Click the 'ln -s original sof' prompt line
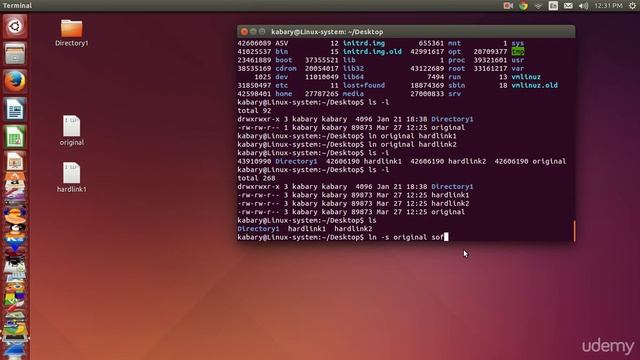The width and height of the screenshot is (640, 360). pos(343,237)
